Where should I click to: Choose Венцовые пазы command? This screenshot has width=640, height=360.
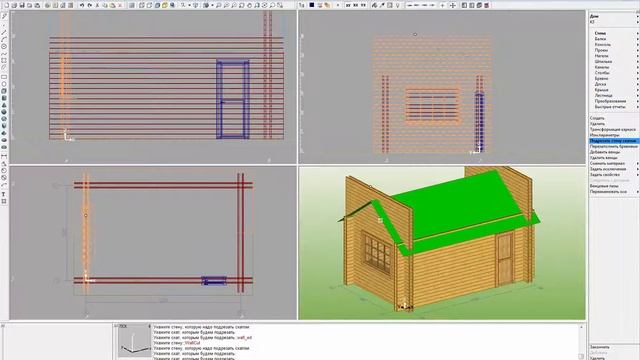coord(604,186)
